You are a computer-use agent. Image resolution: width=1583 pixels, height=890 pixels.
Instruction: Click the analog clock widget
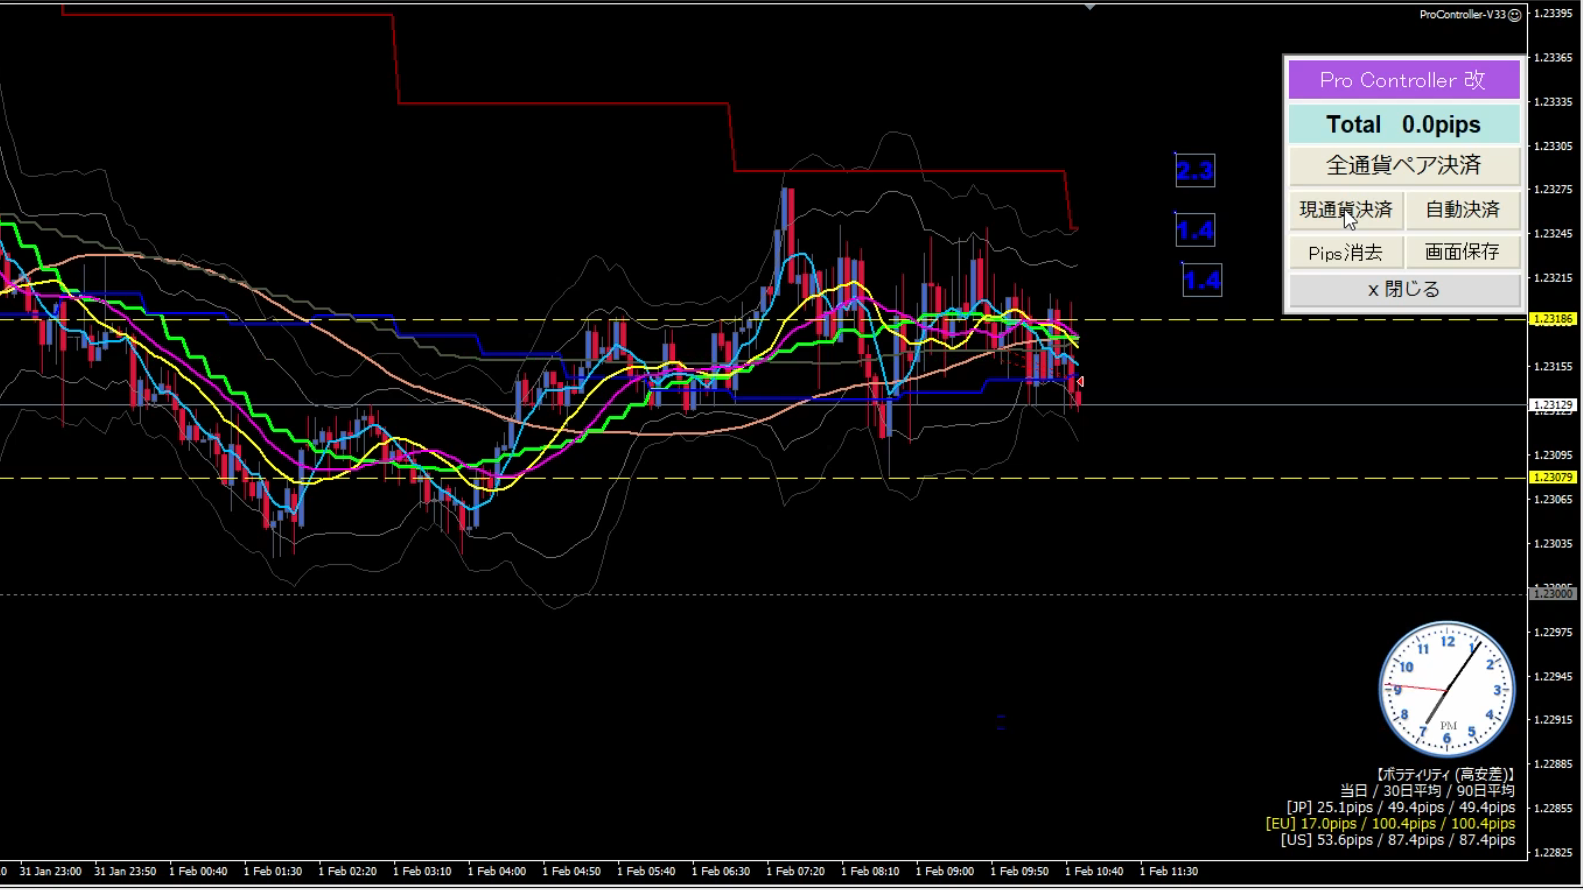1446,689
